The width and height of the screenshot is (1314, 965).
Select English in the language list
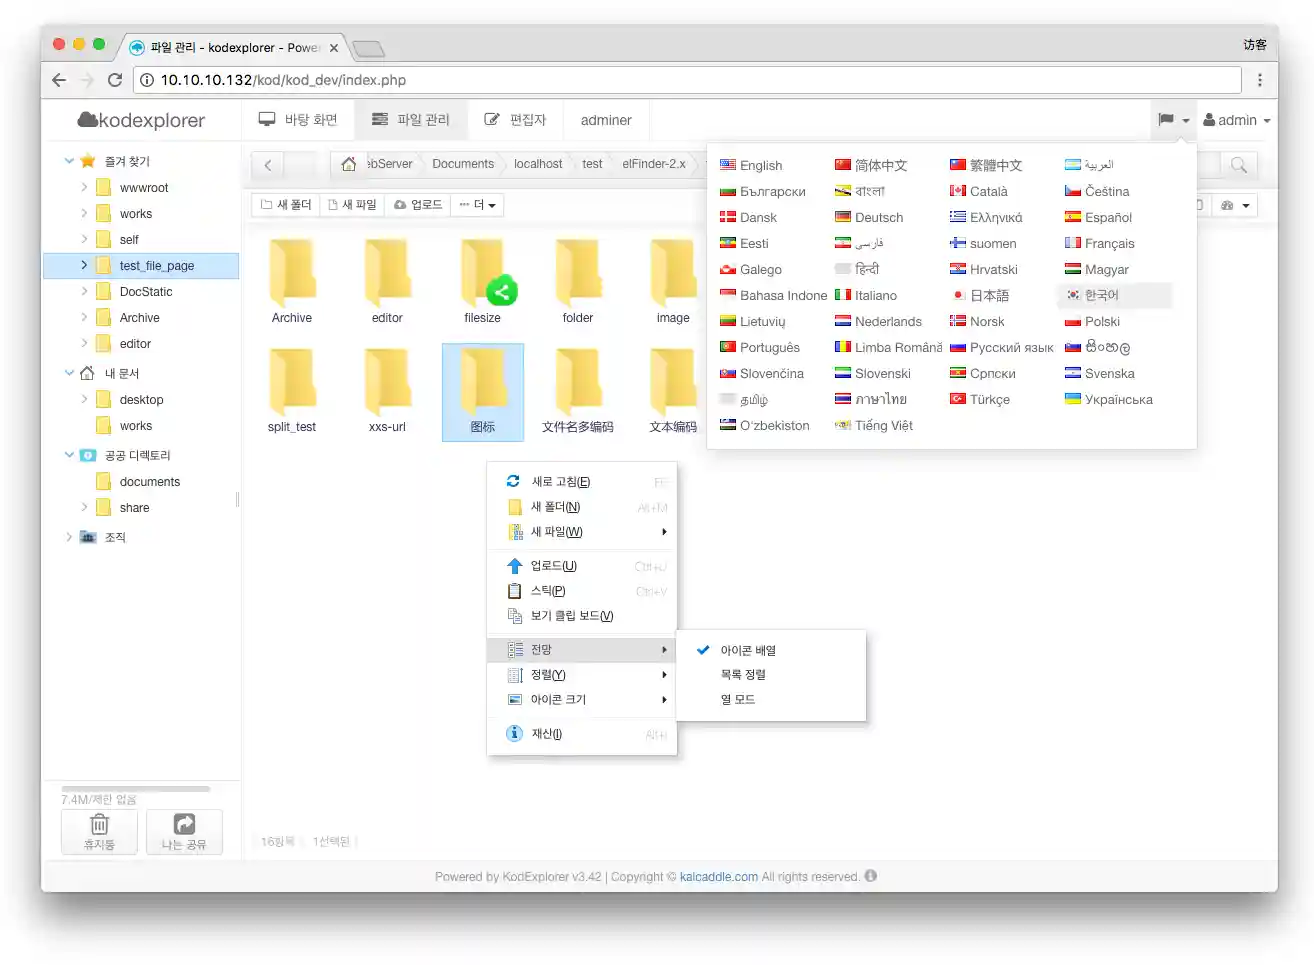click(760, 166)
